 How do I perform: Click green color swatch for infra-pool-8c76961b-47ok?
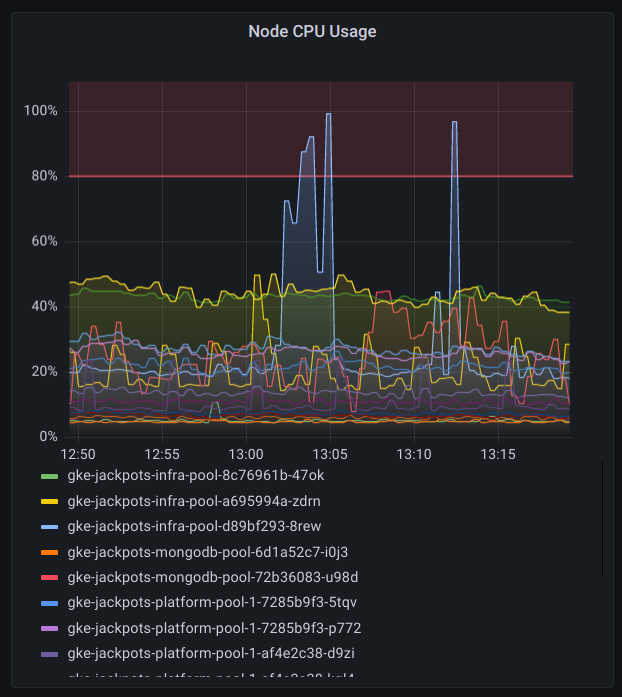[x=49, y=477]
